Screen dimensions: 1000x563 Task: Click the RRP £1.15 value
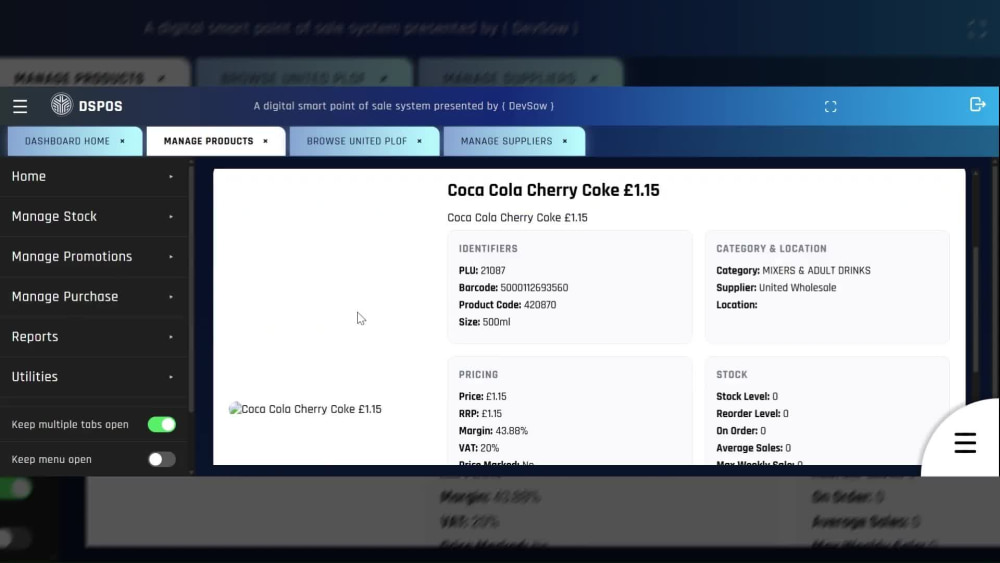pos(492,414)
